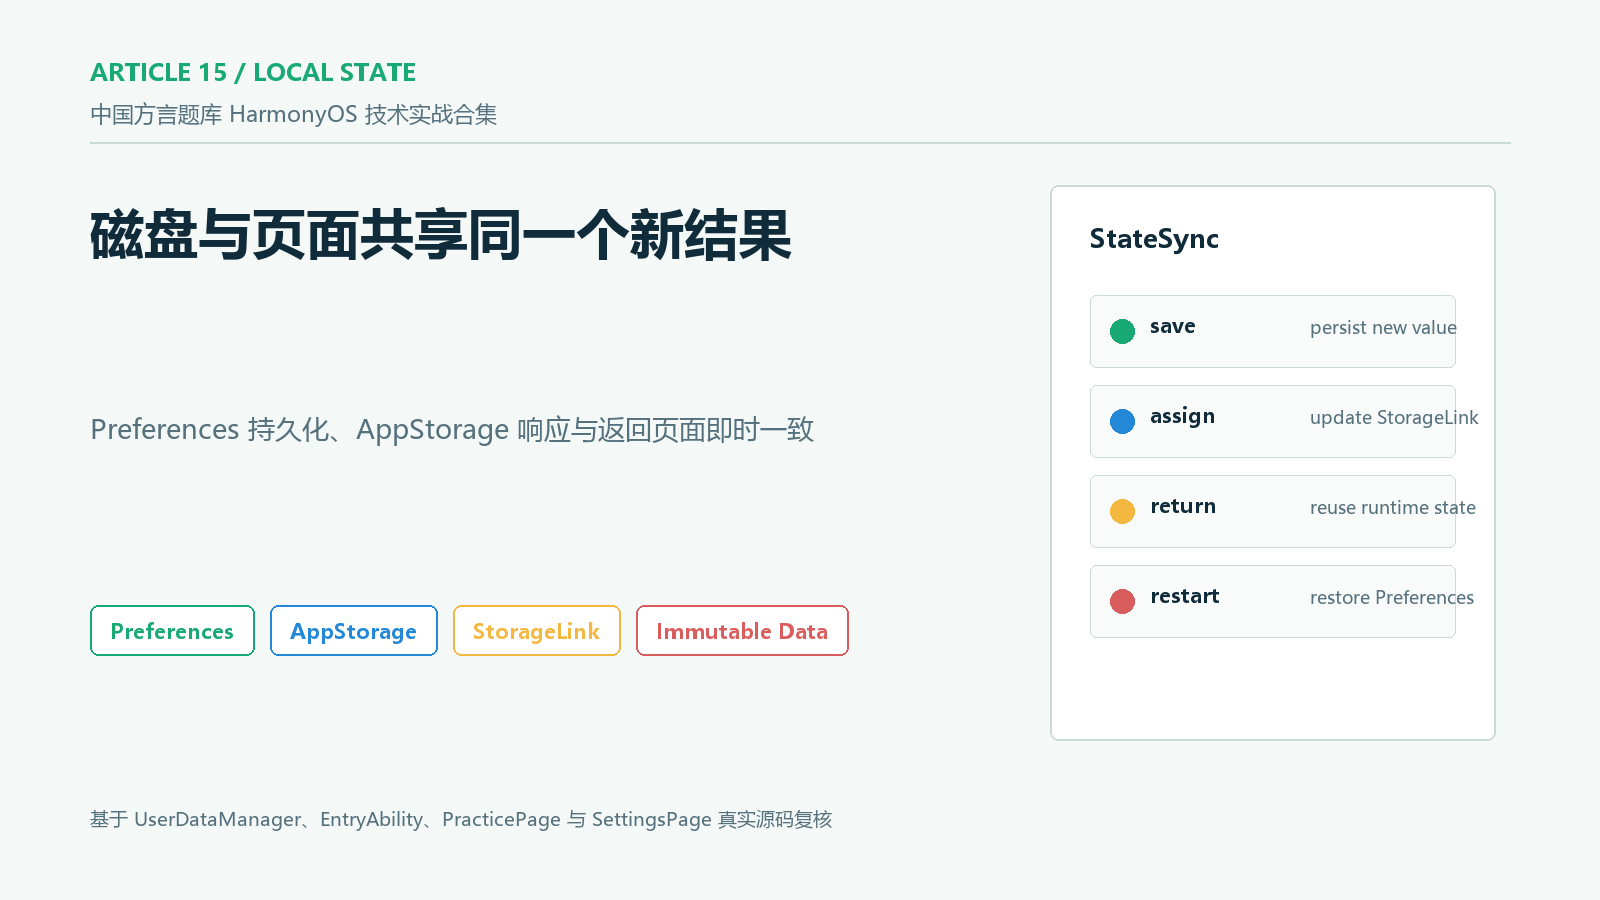The height and width of the screenshot is (900, 1600).
Task: Click 'persist new value' description
Action: [x=1383, y=328]
